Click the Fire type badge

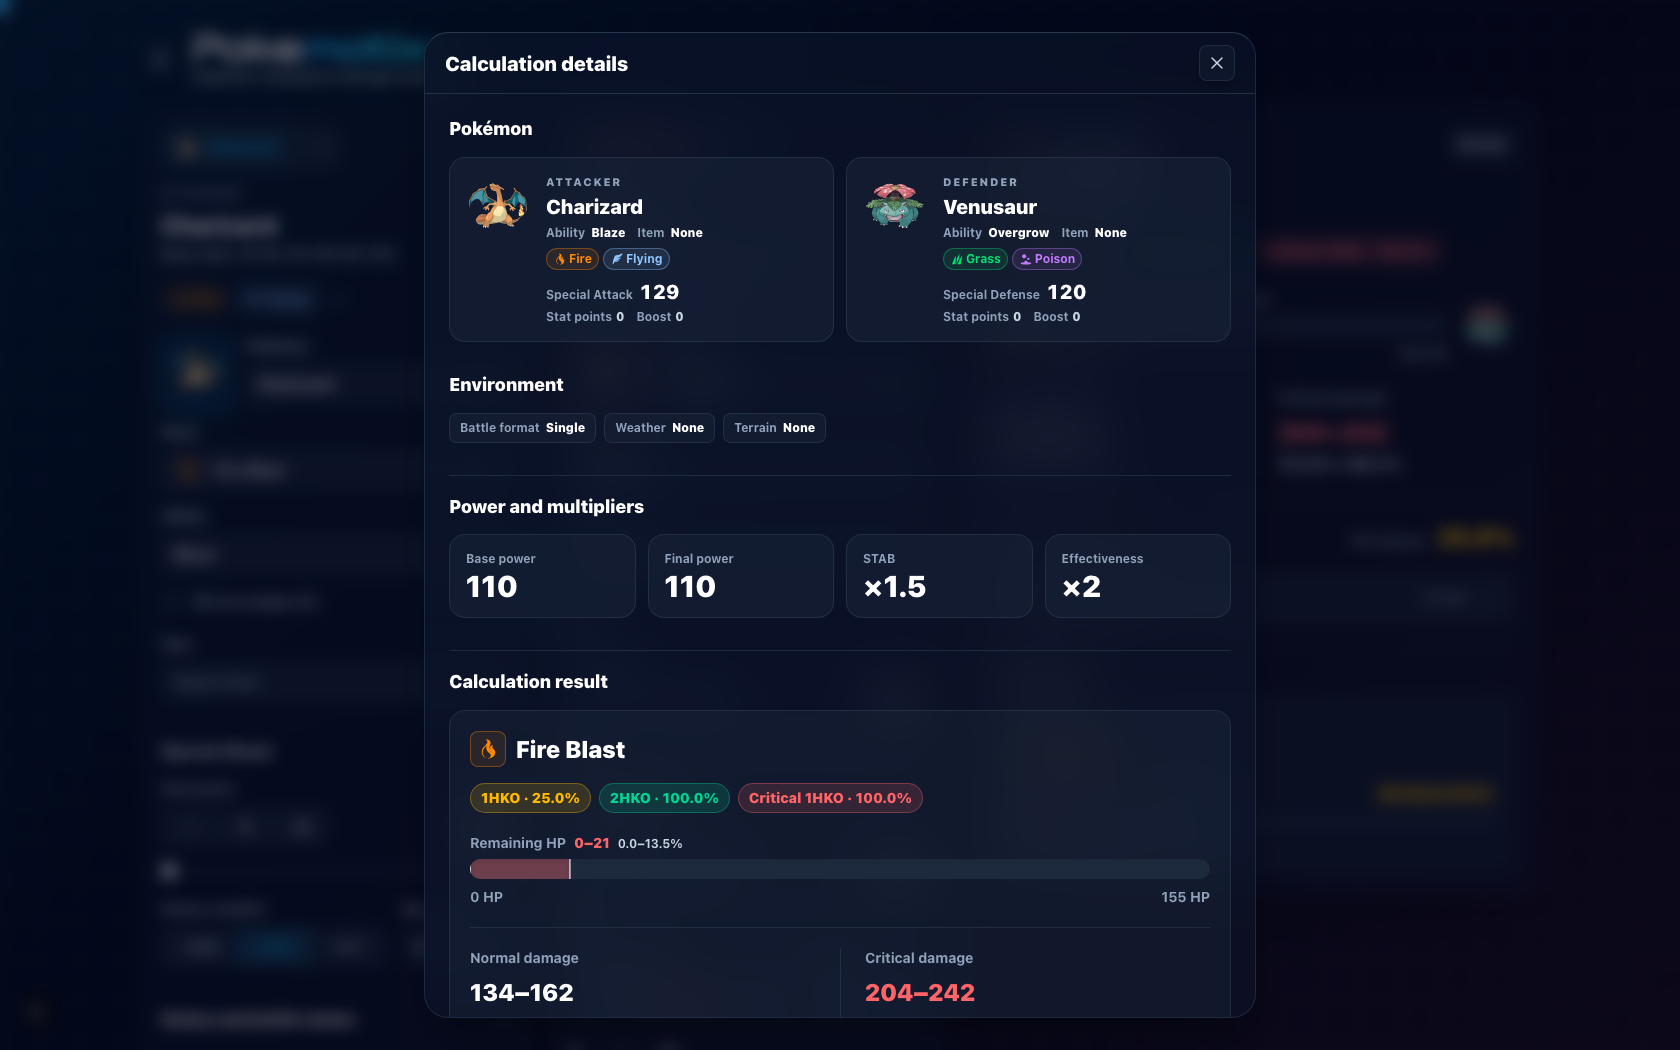(x=573, y=259)
